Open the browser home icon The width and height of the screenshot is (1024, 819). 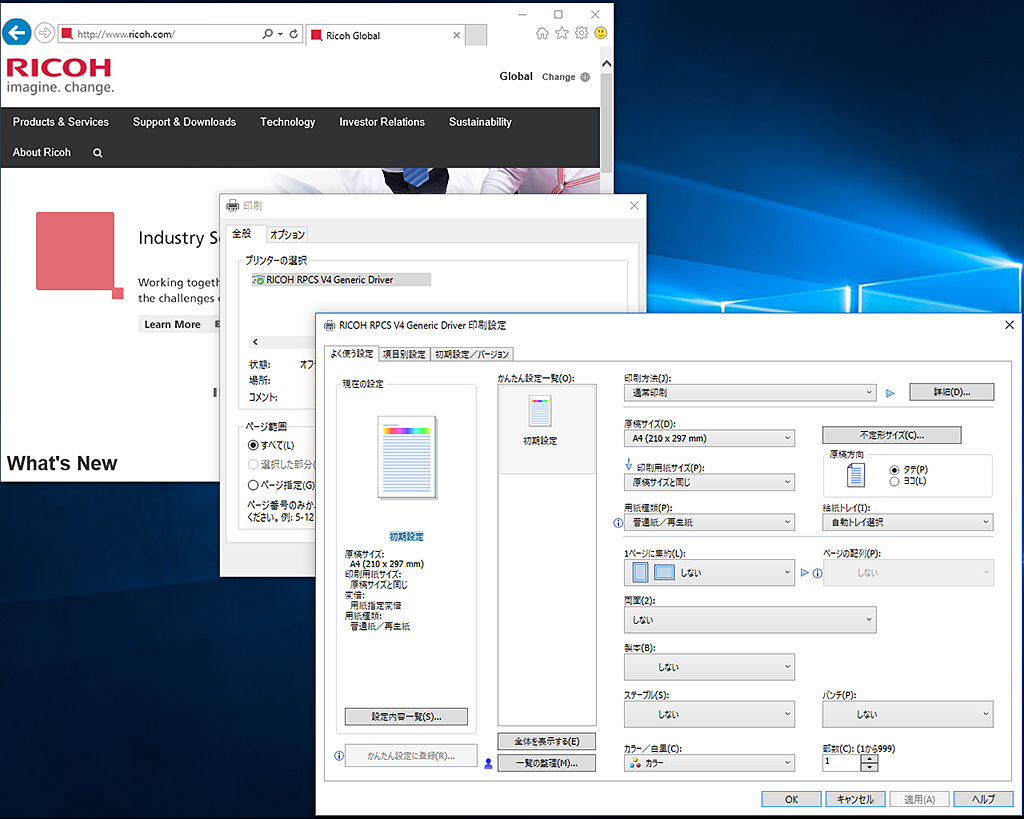542,33
